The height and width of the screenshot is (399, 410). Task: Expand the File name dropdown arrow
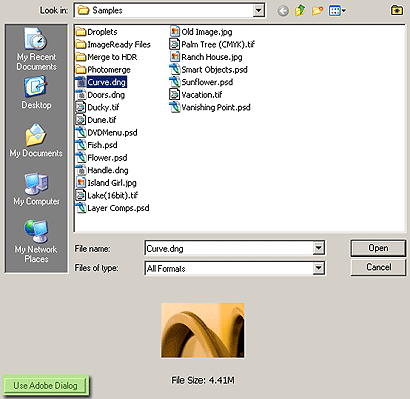(x=318, y=248)
